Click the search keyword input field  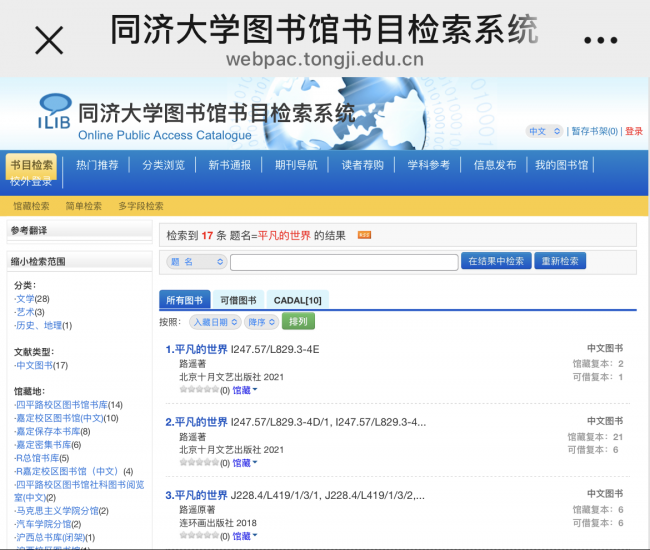click(x=344, y=262)
